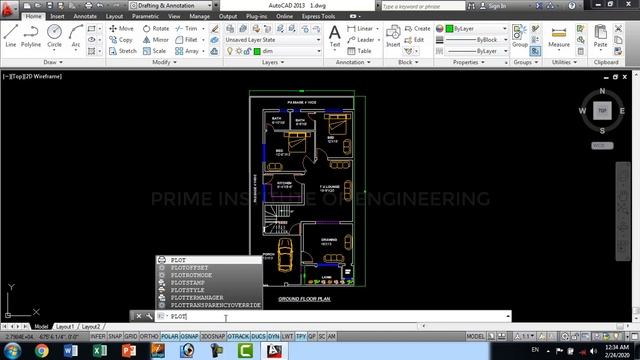Choose PLOTSTAMP from command suggestions
Viewport: 640px width, 360px height.
(209, 282)
